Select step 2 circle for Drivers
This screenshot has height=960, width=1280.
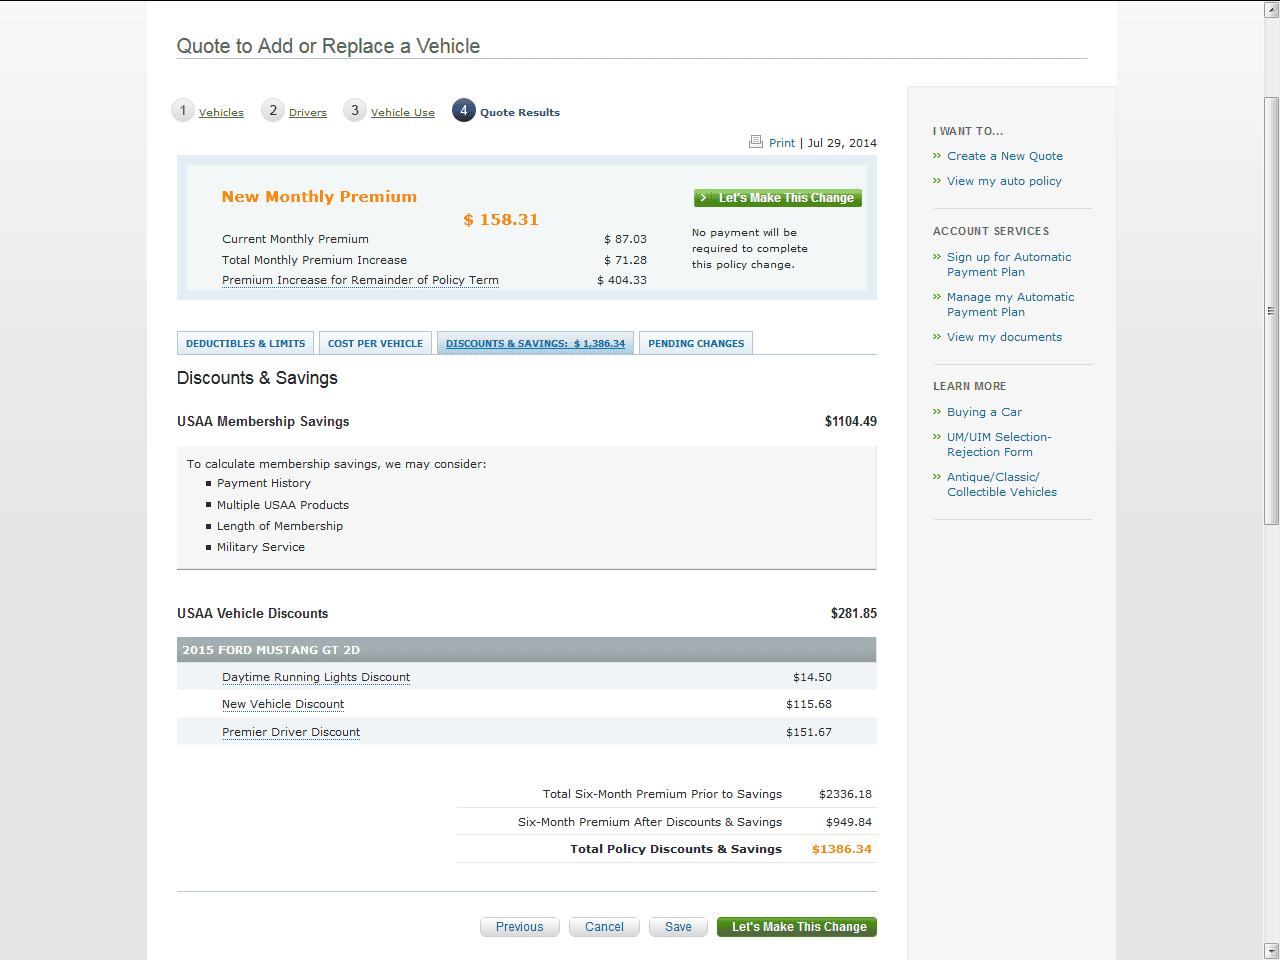point(273,110)
